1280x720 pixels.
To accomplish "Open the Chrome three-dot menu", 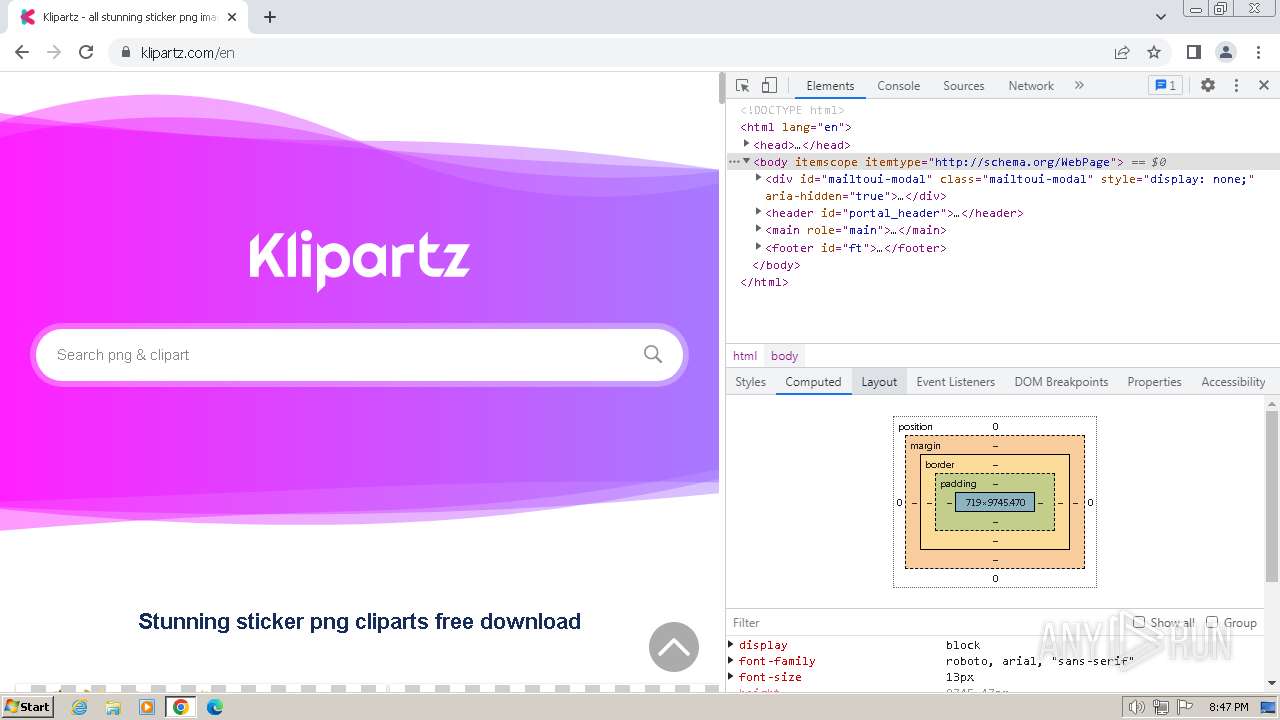I will tap(1257, 52).
